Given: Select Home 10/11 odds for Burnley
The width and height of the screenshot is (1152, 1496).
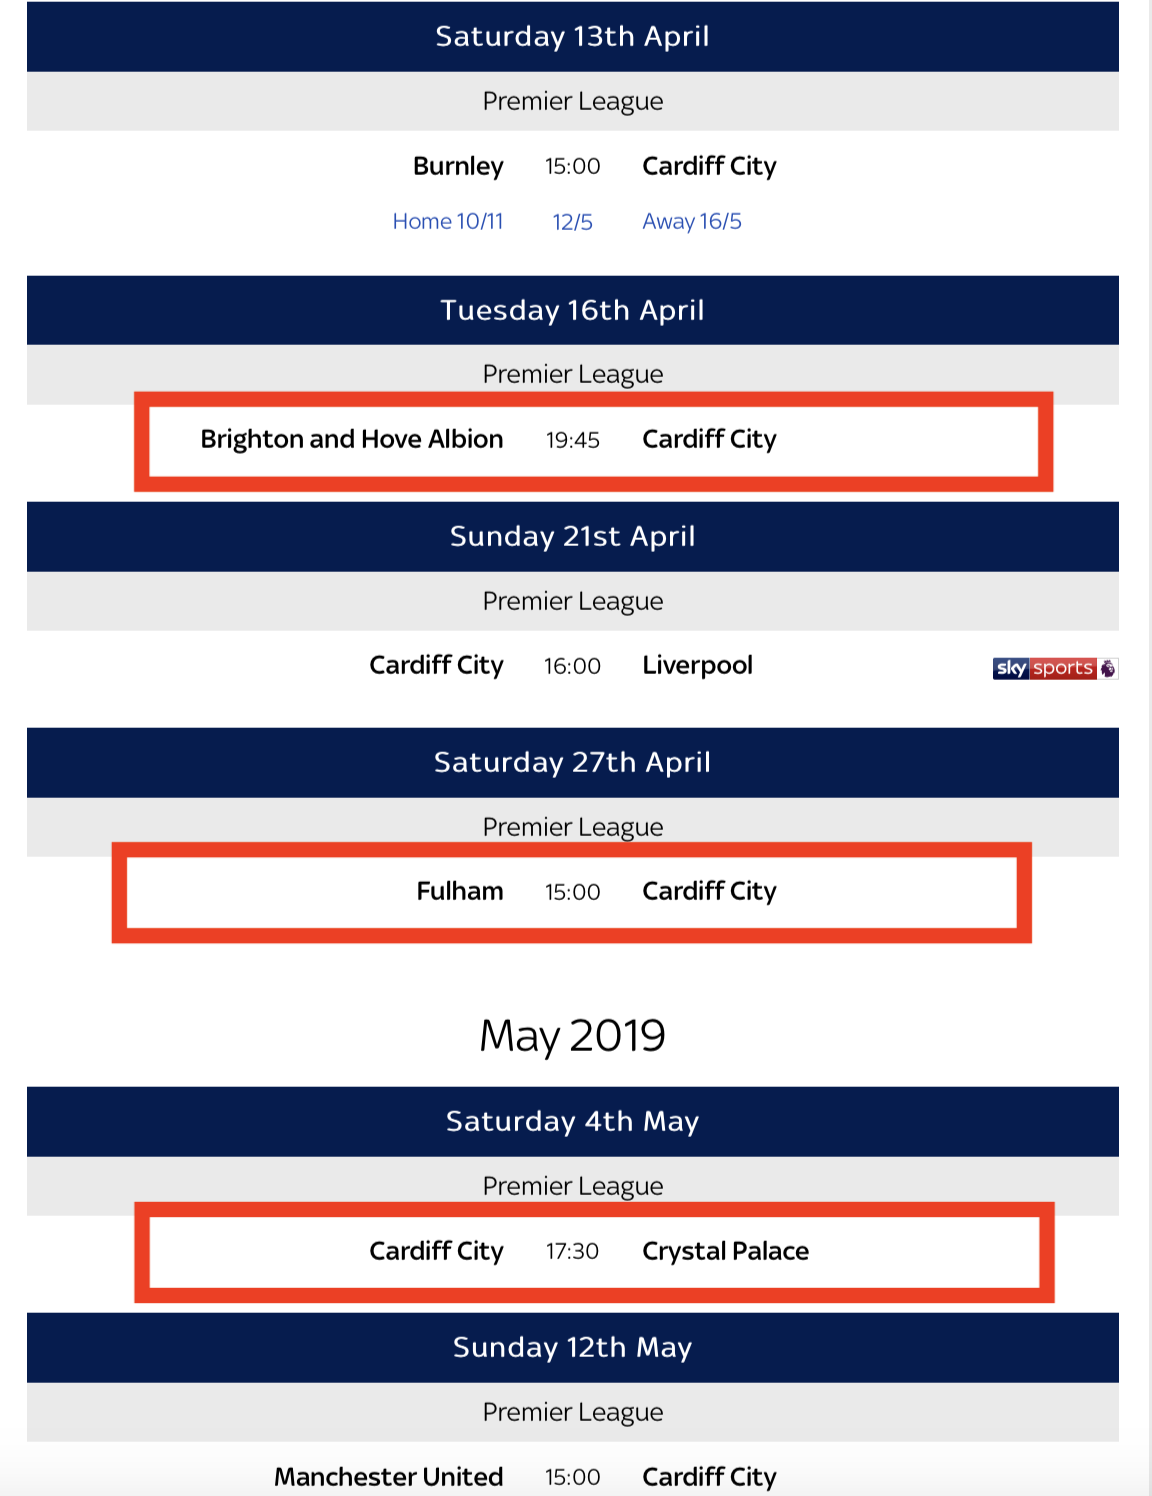Looking at the screenshot, I should pos(448,221).
